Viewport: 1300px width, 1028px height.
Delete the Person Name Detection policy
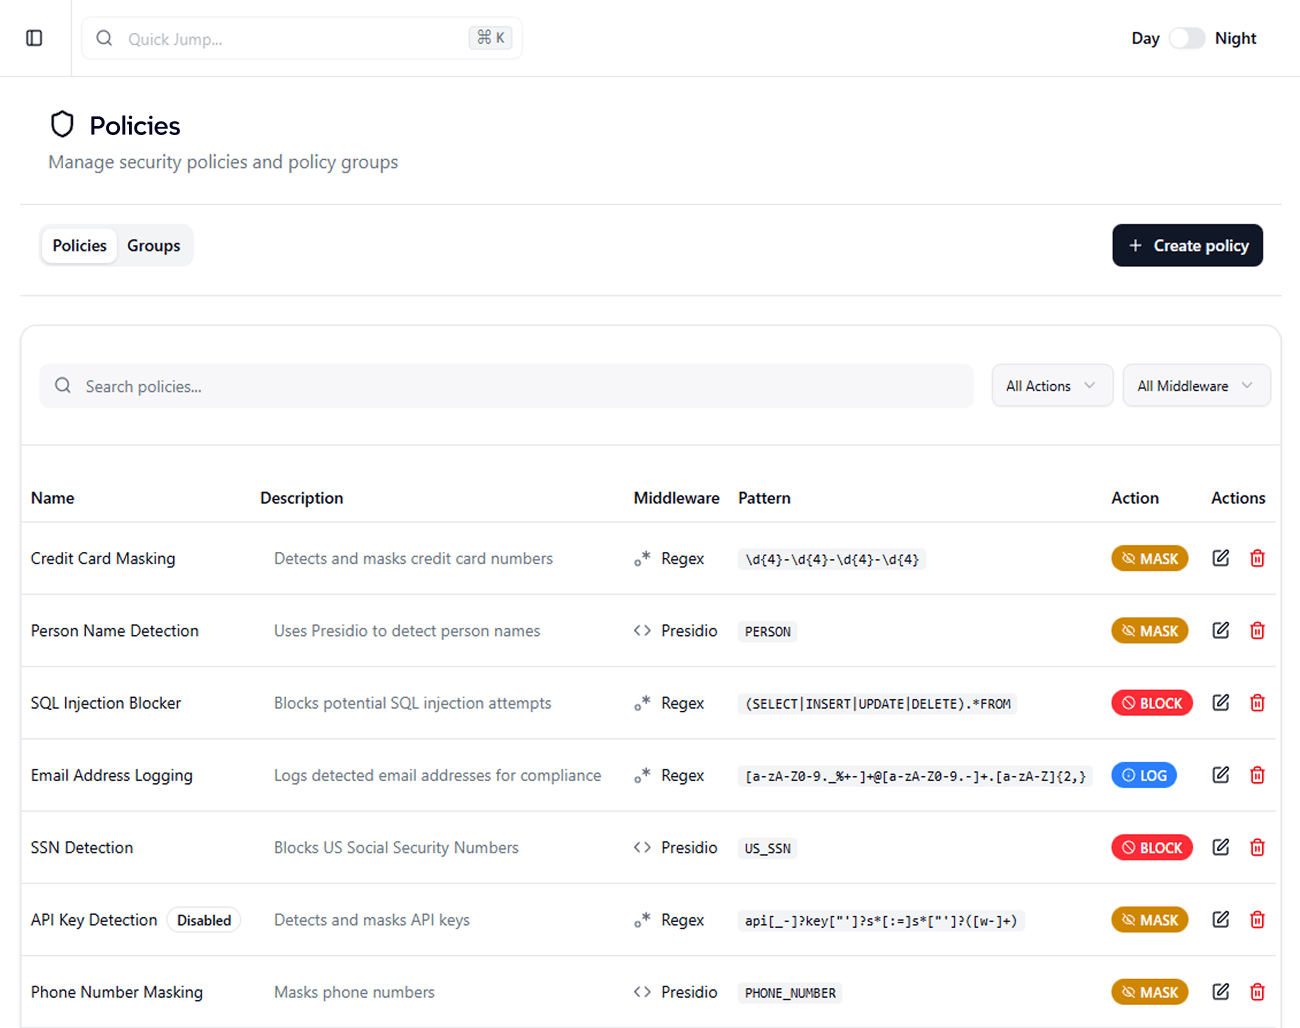(1257, 630)
